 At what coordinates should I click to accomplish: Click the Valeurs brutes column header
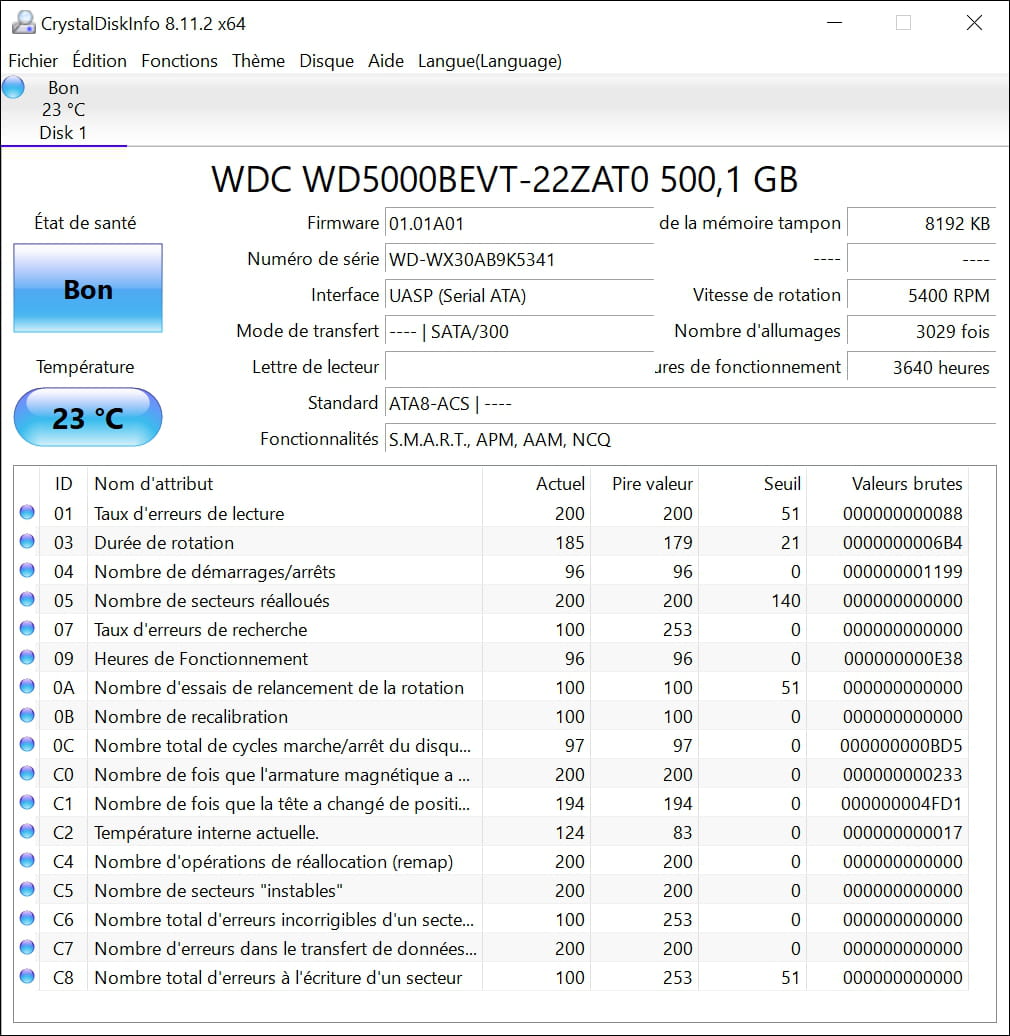click(x=888, y=484)
